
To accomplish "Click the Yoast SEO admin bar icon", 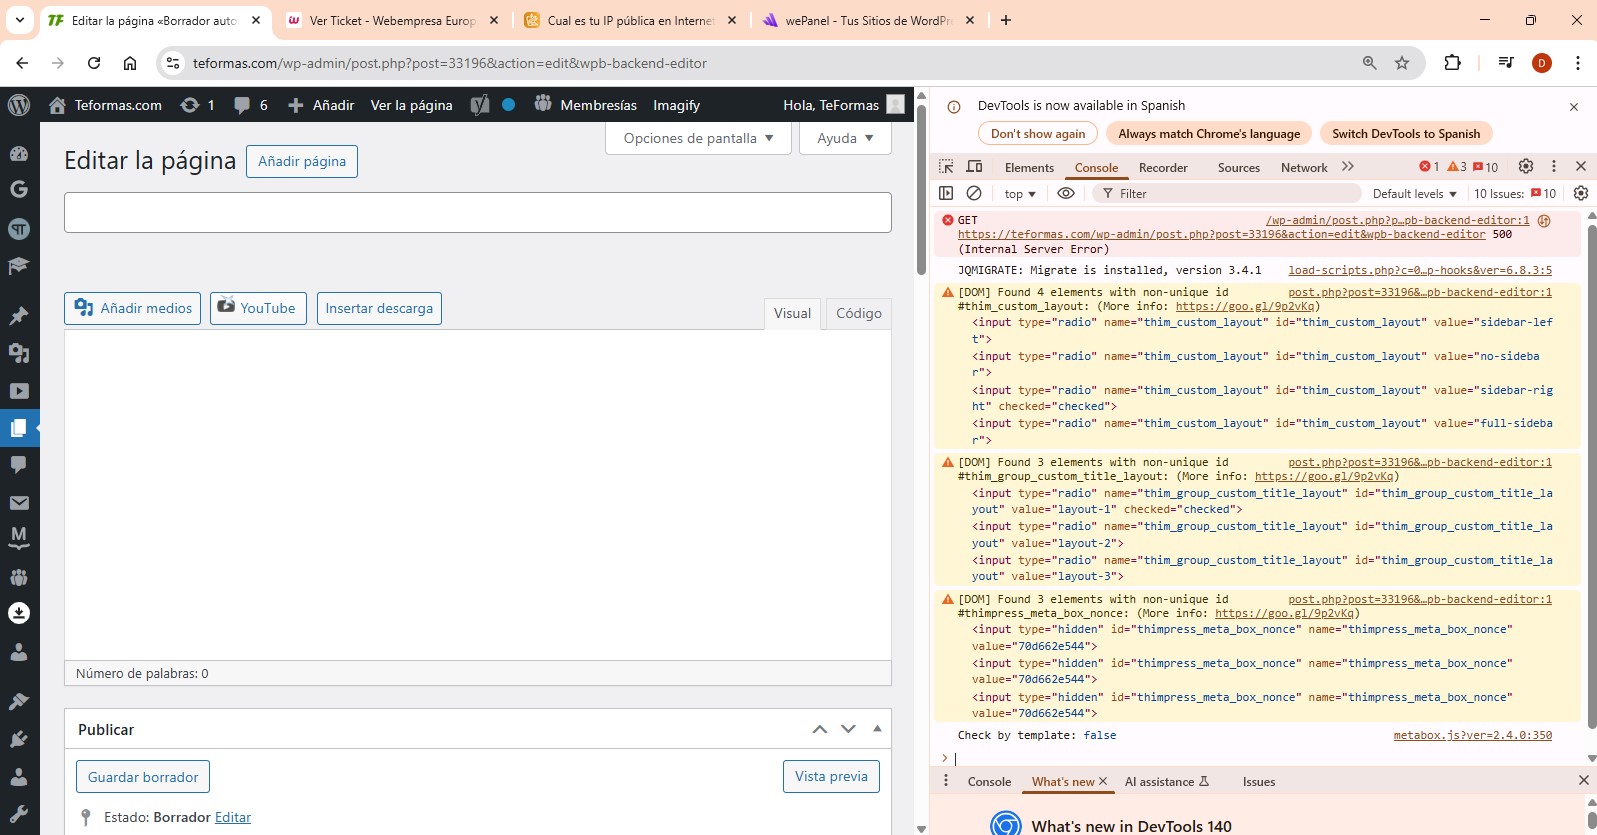I will 480,105.
